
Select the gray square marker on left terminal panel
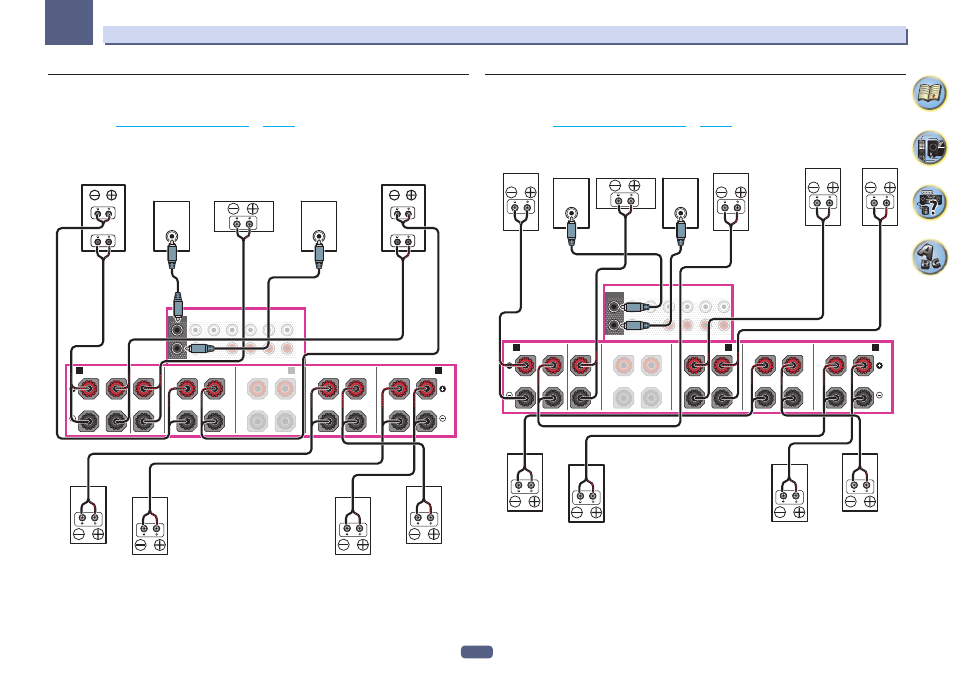[x=291, y=370]
